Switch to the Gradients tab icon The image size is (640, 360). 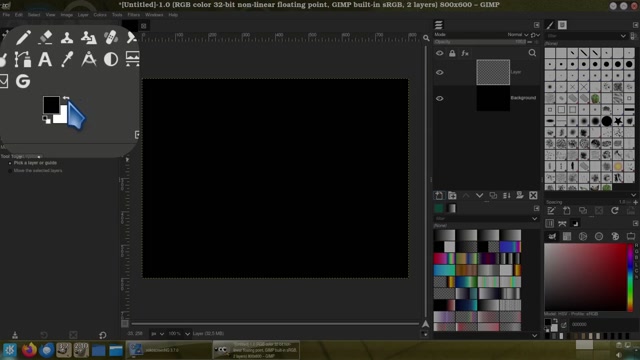pyautogui.click(x=451, y=208)
